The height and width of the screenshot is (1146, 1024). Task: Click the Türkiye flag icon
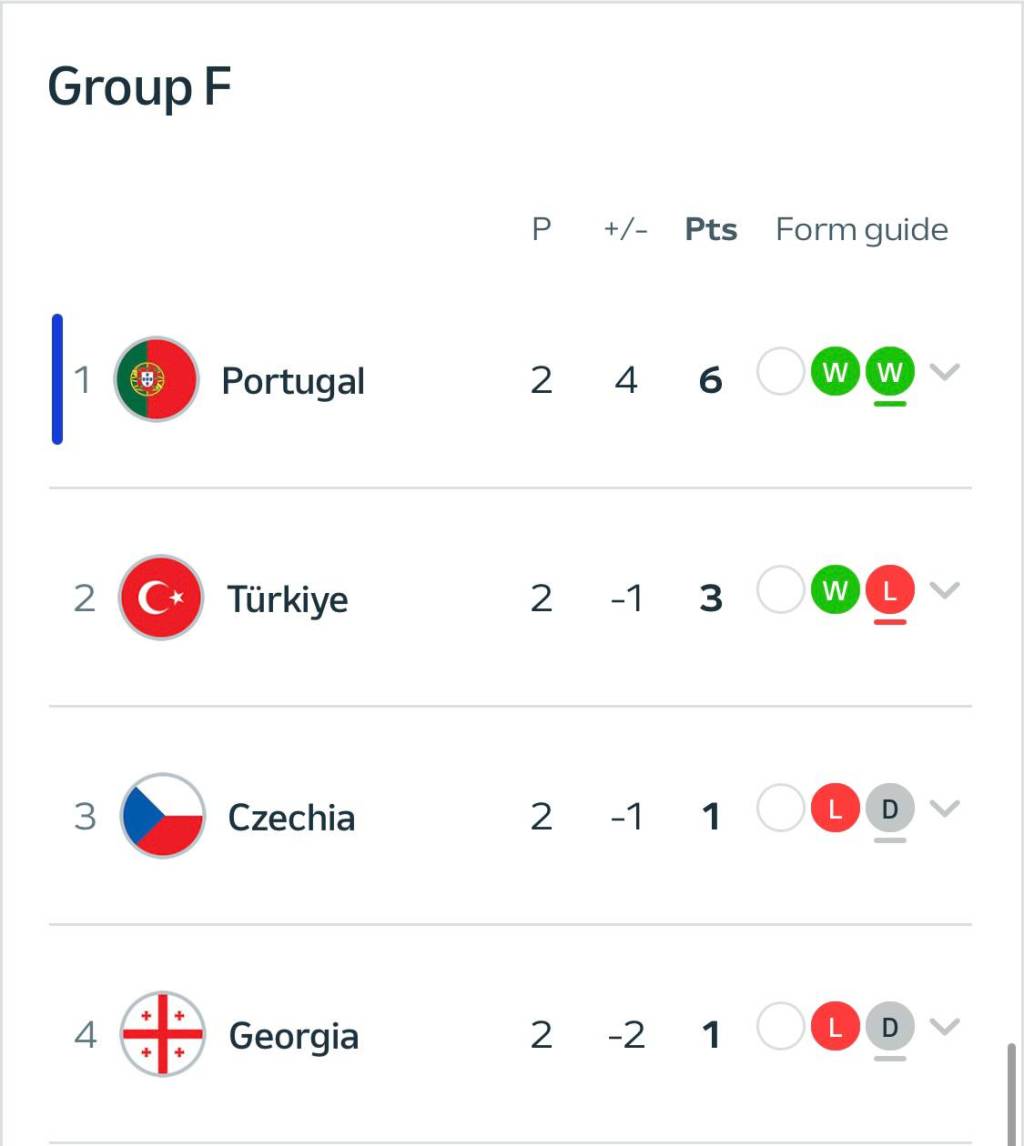(160, 598)
